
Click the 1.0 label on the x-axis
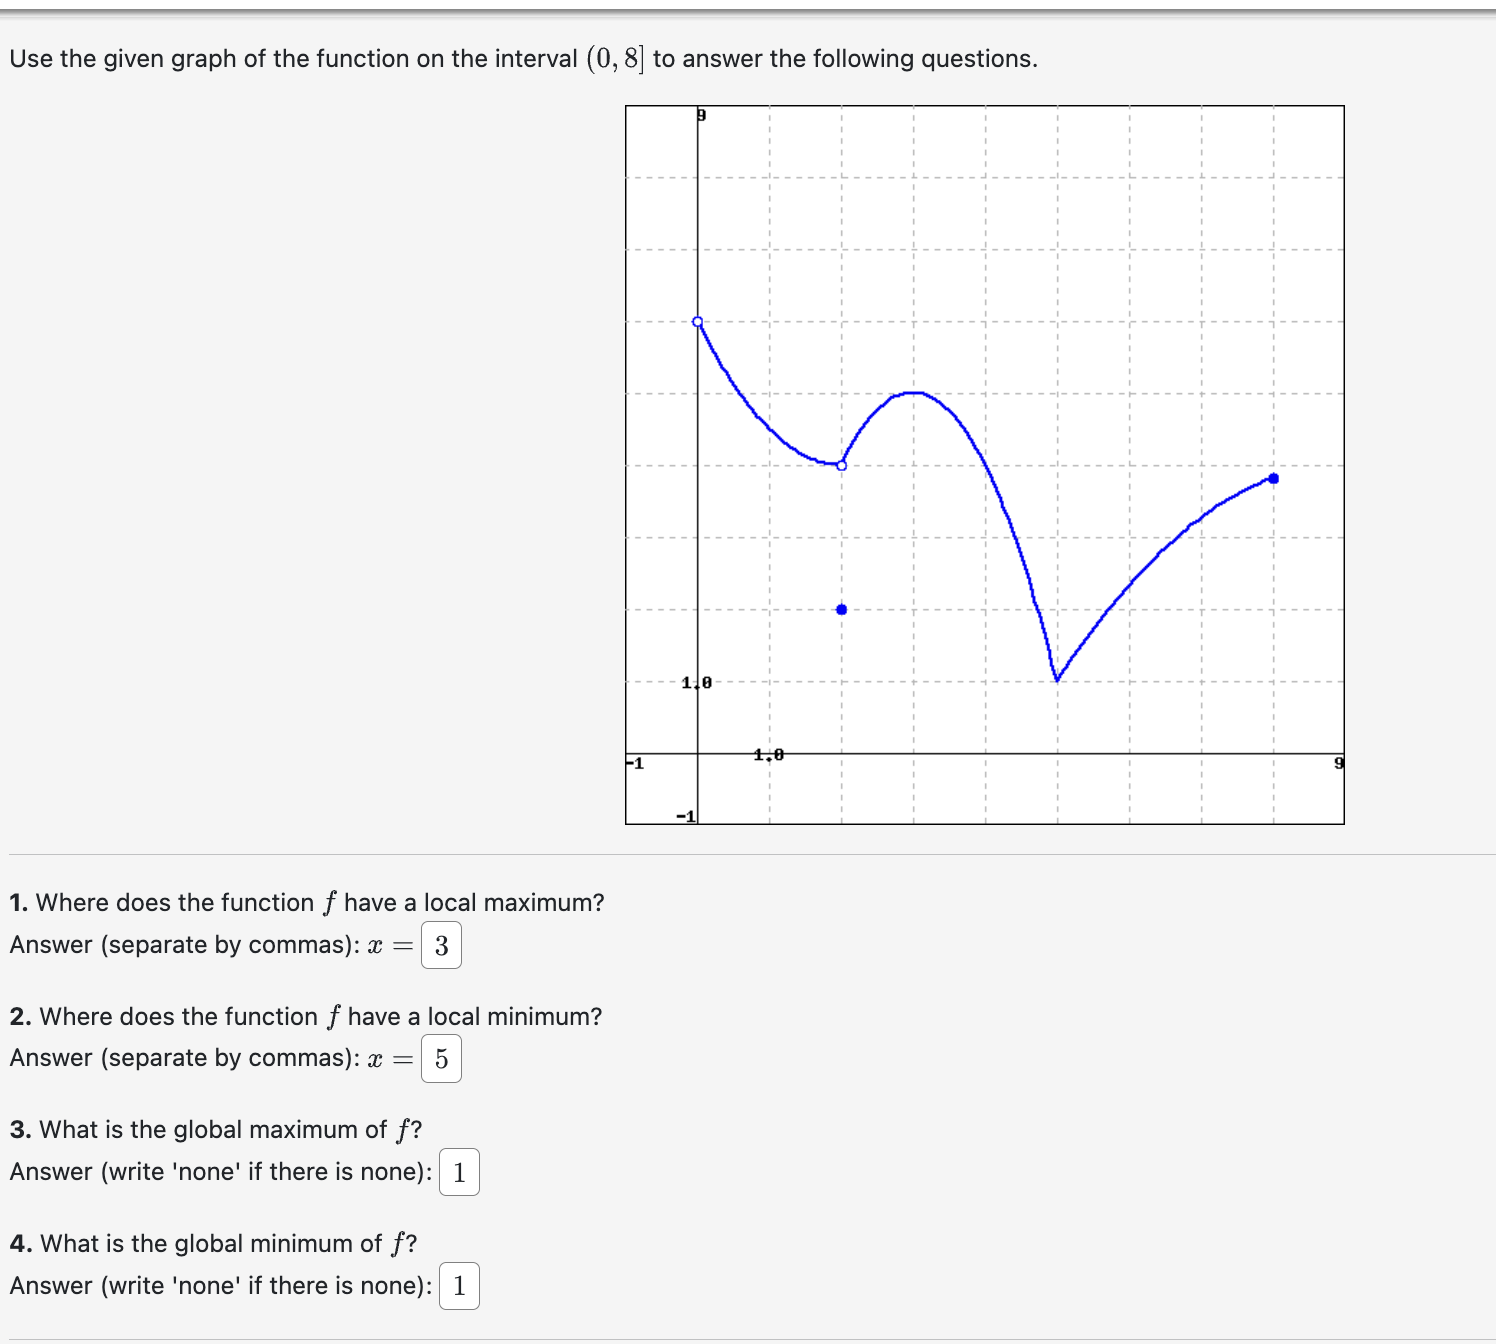(x=767, y=755)
